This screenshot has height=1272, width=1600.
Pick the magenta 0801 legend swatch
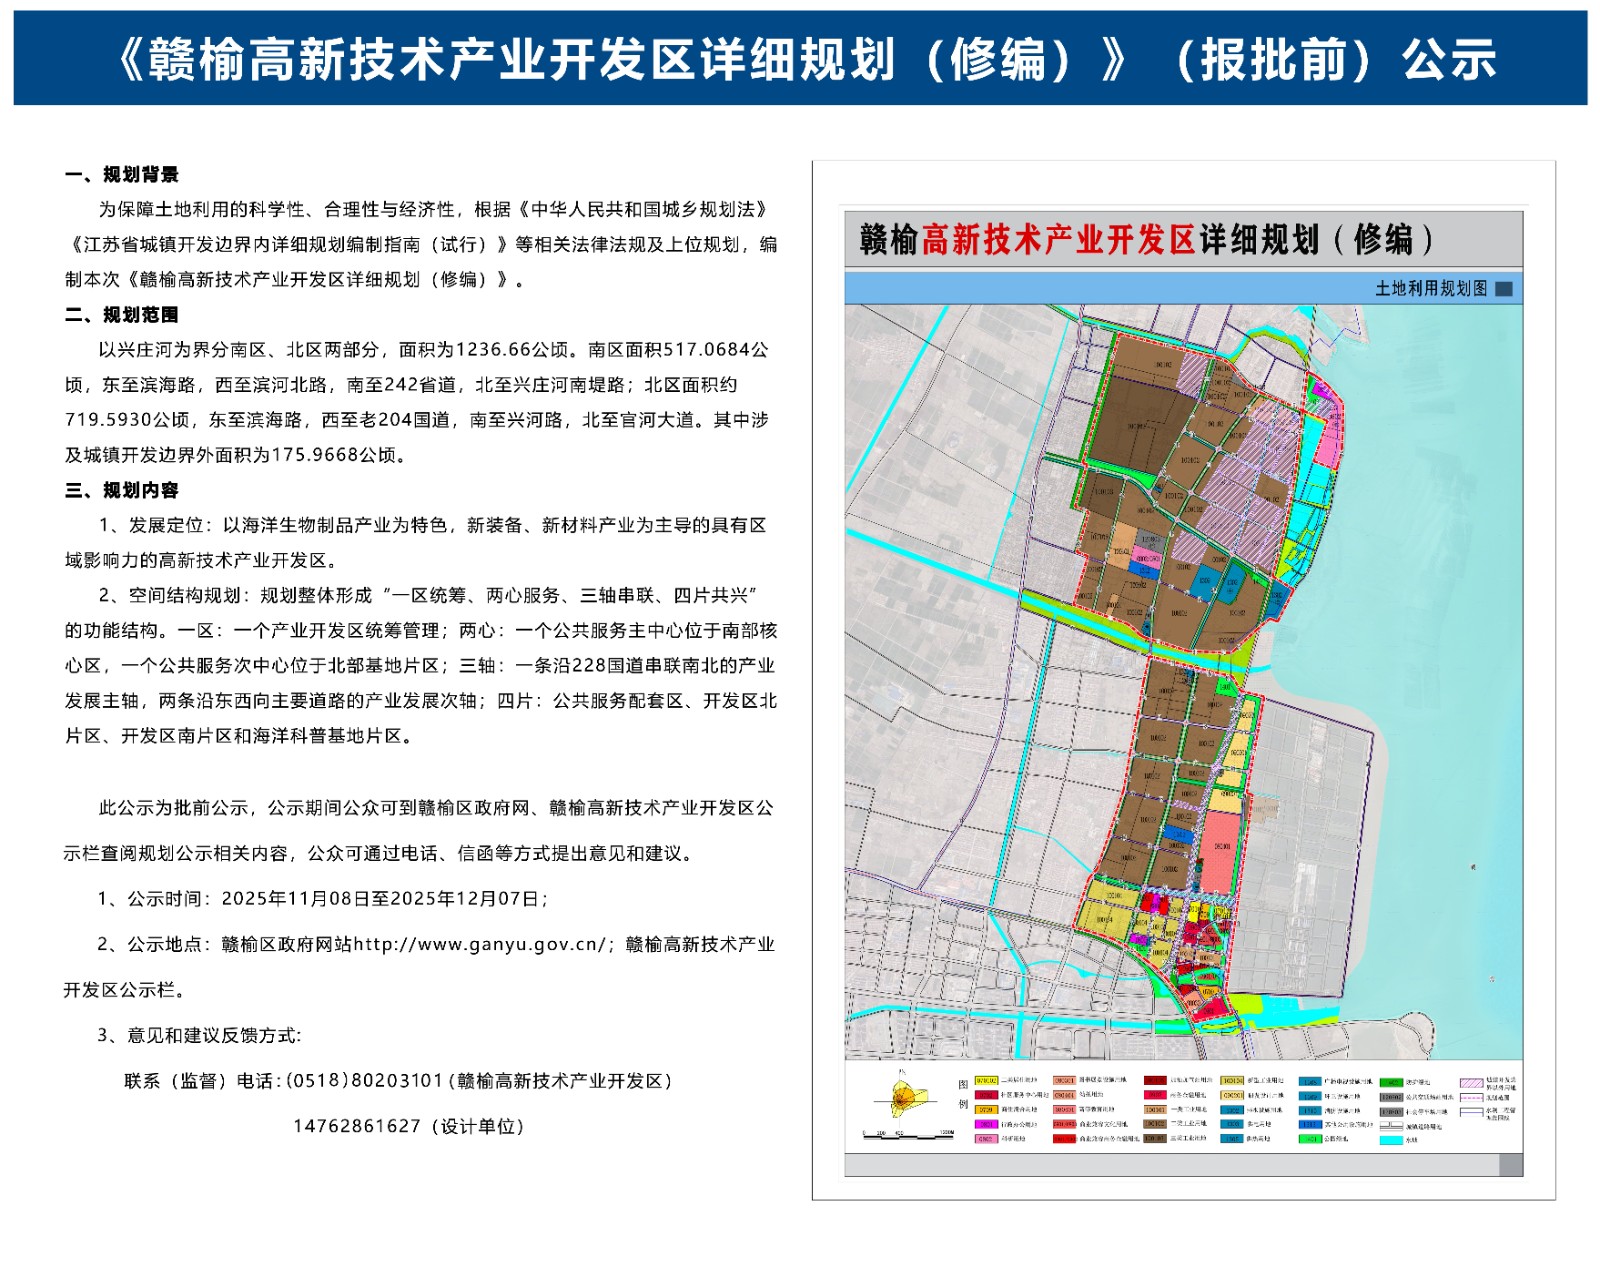tap(986, 1124)
